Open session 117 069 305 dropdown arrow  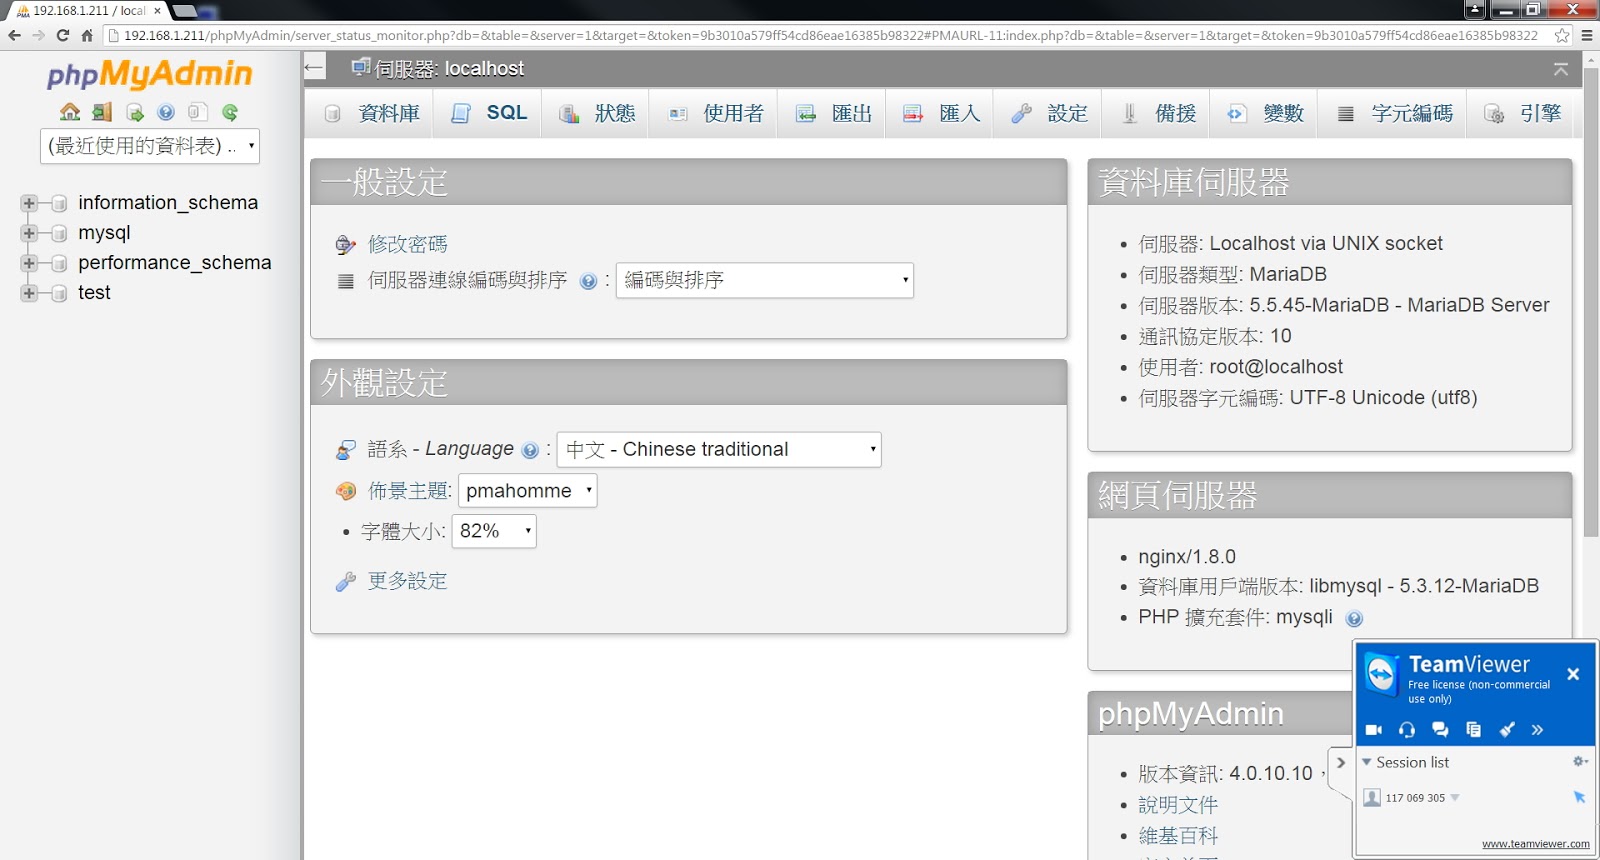click(1455, 797)
